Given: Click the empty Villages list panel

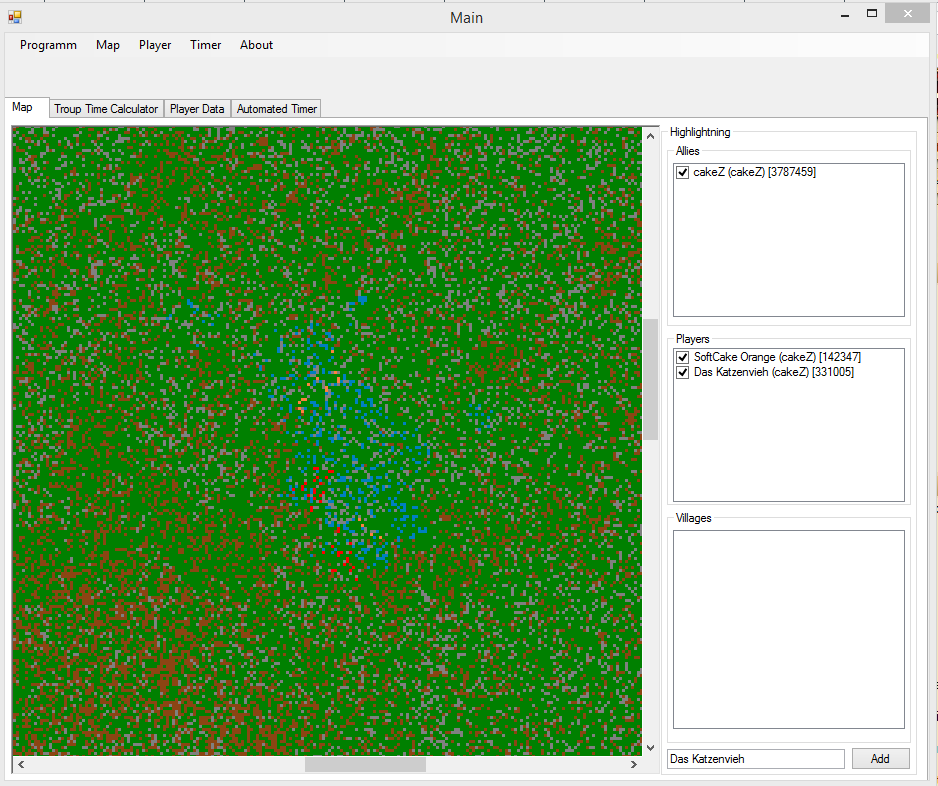Looking at the screenshot, I should [788, 628].
